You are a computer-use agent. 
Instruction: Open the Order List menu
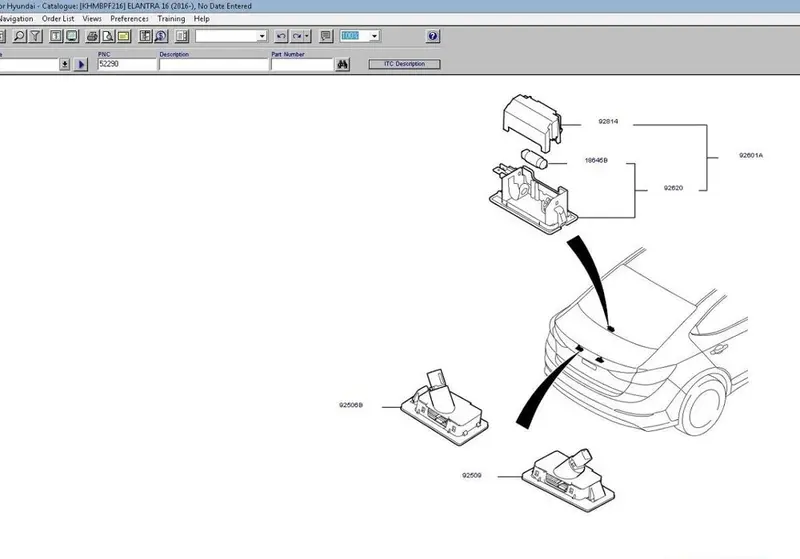point(58,19)
